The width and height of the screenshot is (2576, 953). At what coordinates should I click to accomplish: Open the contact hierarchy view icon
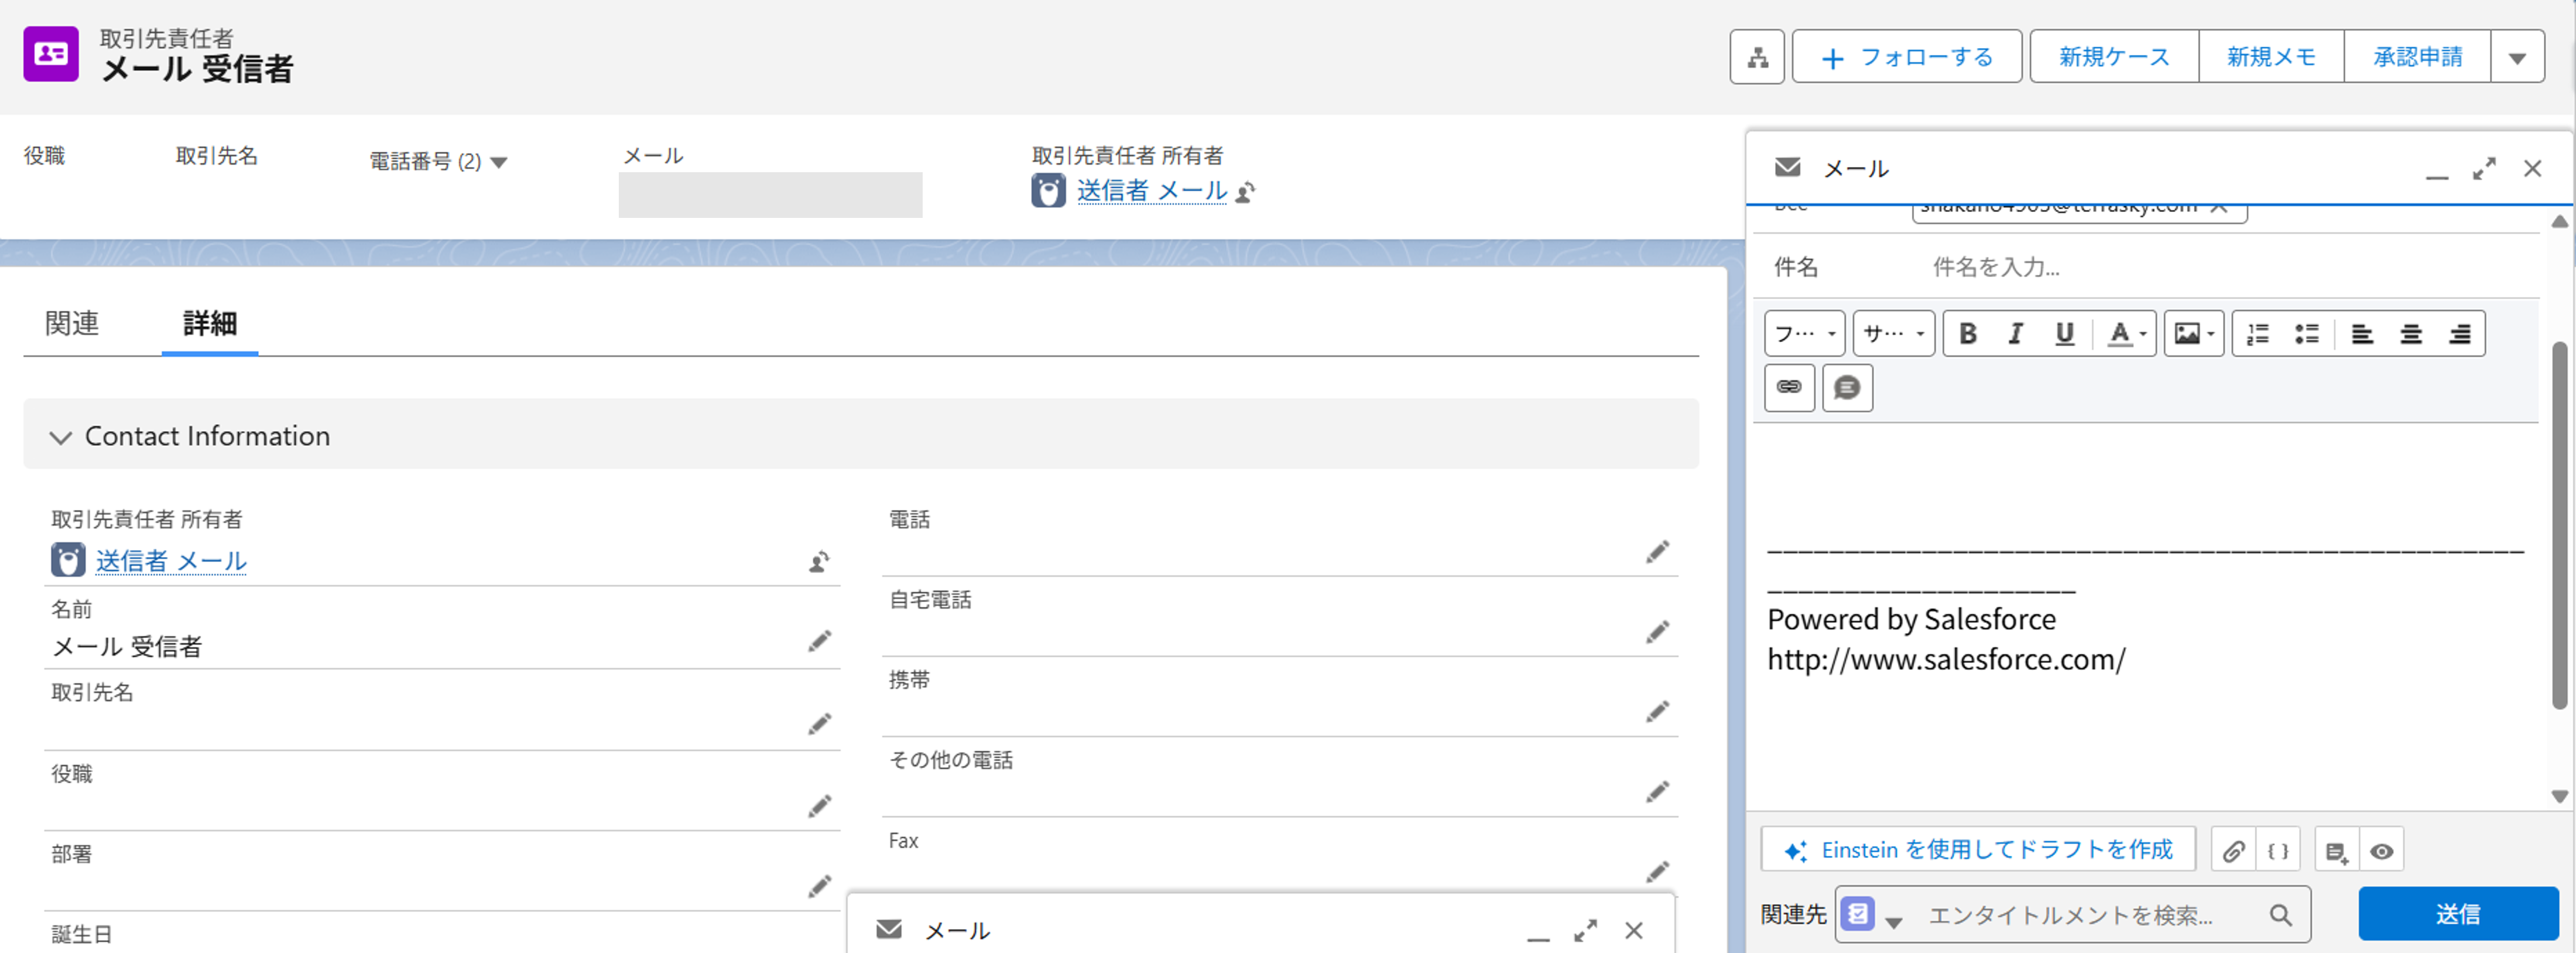(1757, 57)
